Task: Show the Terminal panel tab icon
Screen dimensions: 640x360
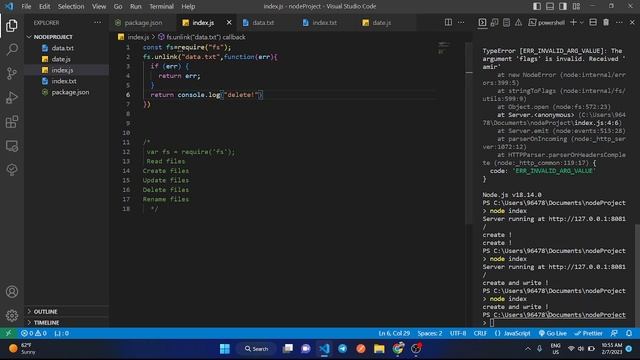Action: pyautogui.click(x=482, y=23)
